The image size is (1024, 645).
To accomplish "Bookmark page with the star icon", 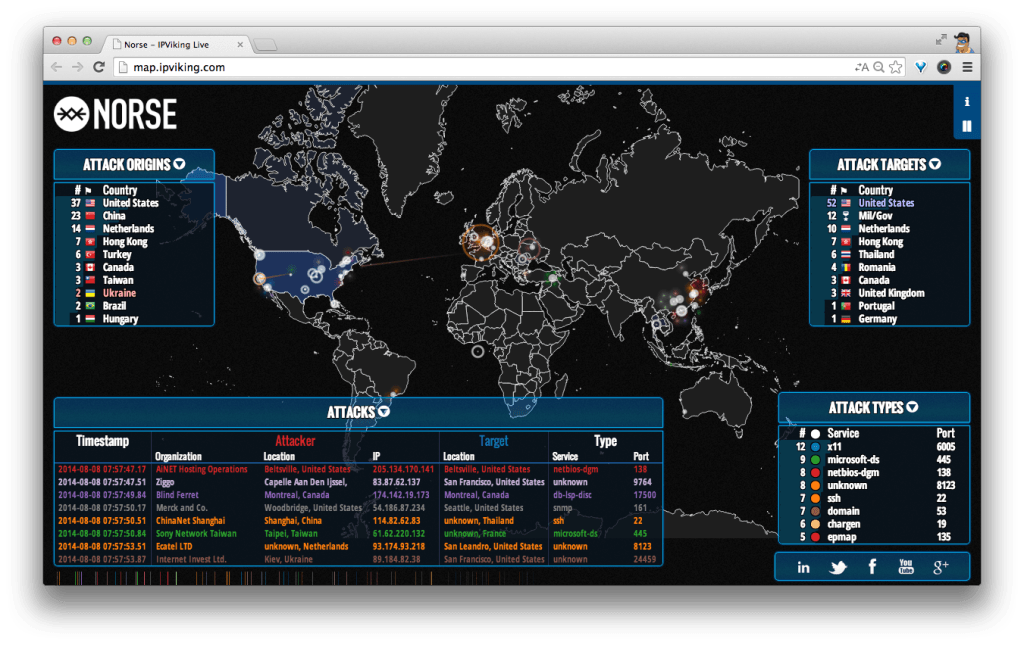I will 896,67.
